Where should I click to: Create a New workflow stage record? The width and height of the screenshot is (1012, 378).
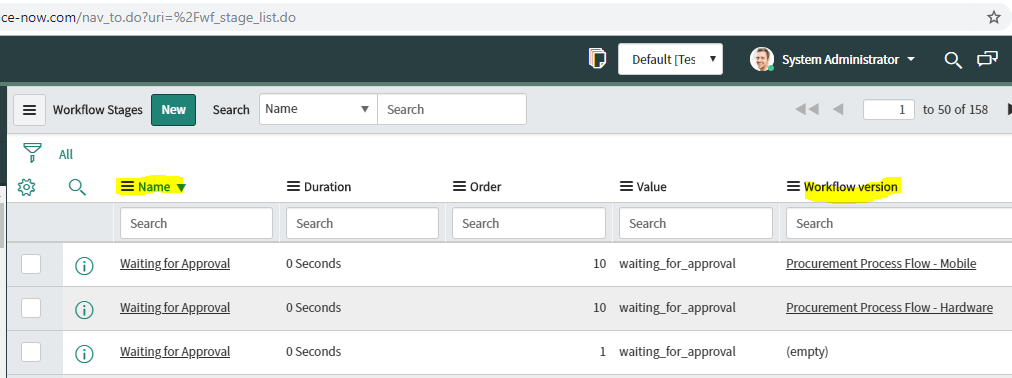174,110
